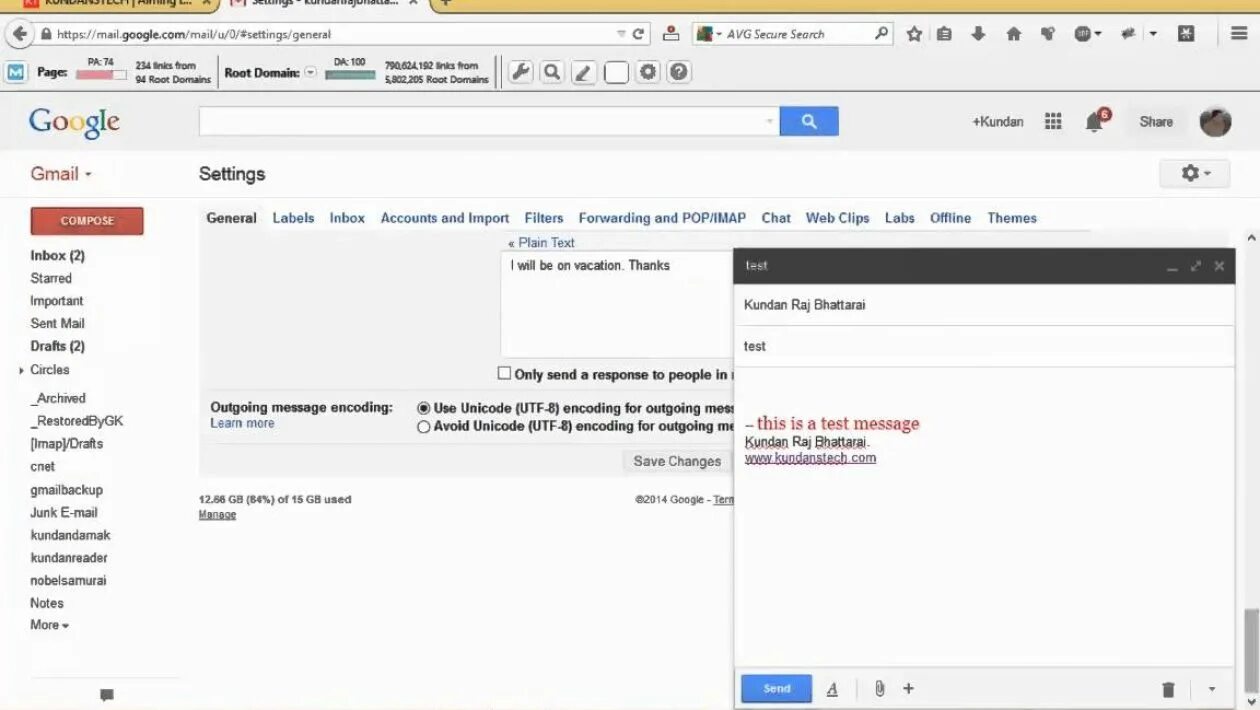Reload the page with the refresh icon

point(638,34)
